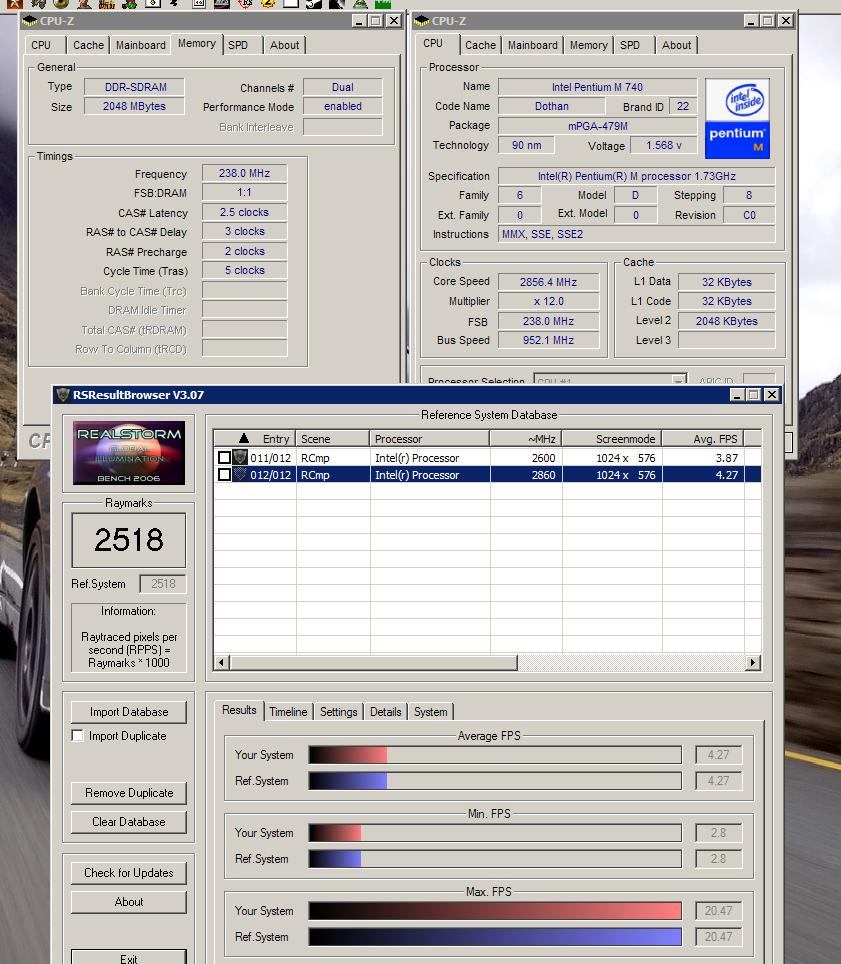Screen dimensions: 841x964
Task: Switch to Memory tab in right CPU-Z window
Action: coord(588,45)
